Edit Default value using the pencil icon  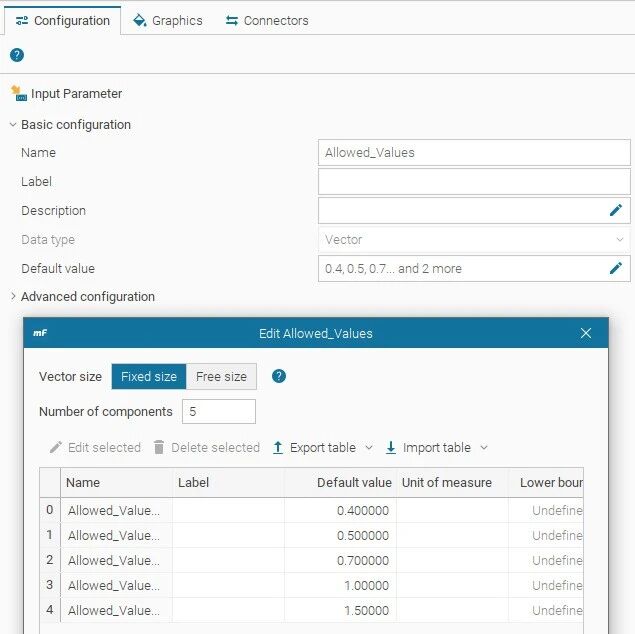tap(616, 268)
